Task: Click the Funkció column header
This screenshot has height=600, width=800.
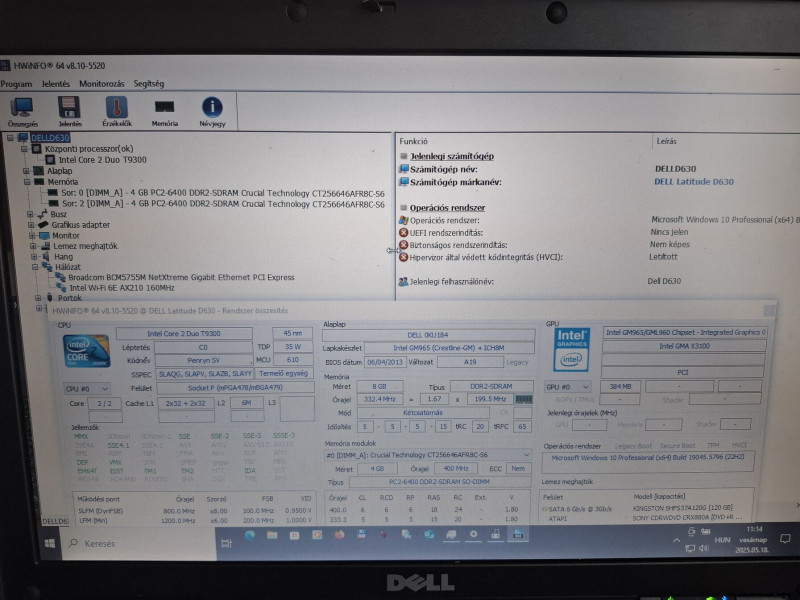Action: tap(414, 141)
